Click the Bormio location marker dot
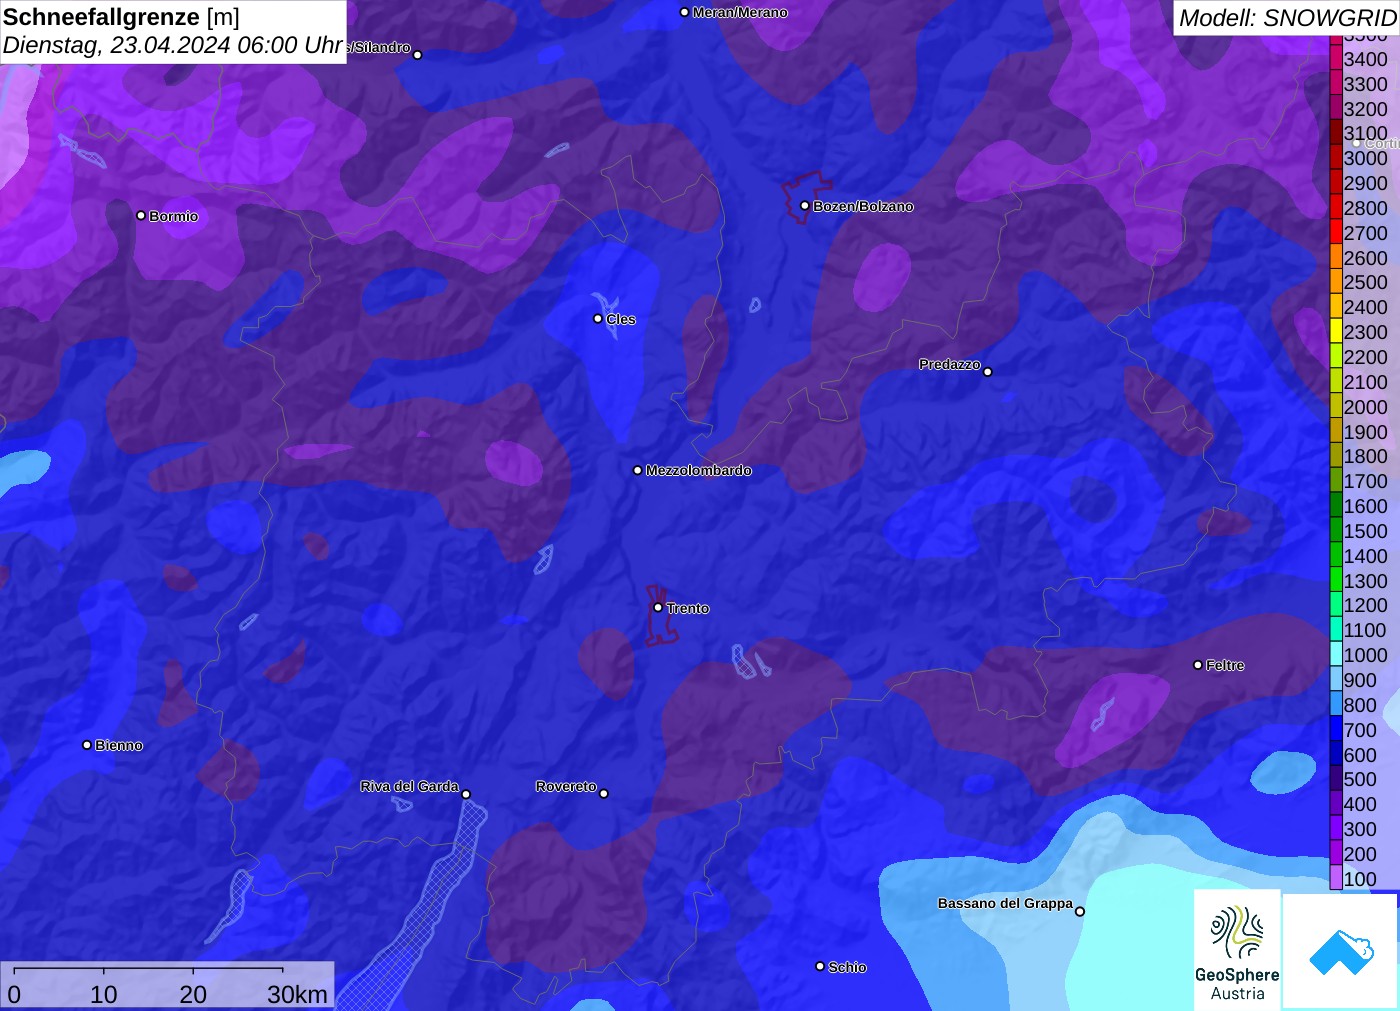 click(141, 216)
